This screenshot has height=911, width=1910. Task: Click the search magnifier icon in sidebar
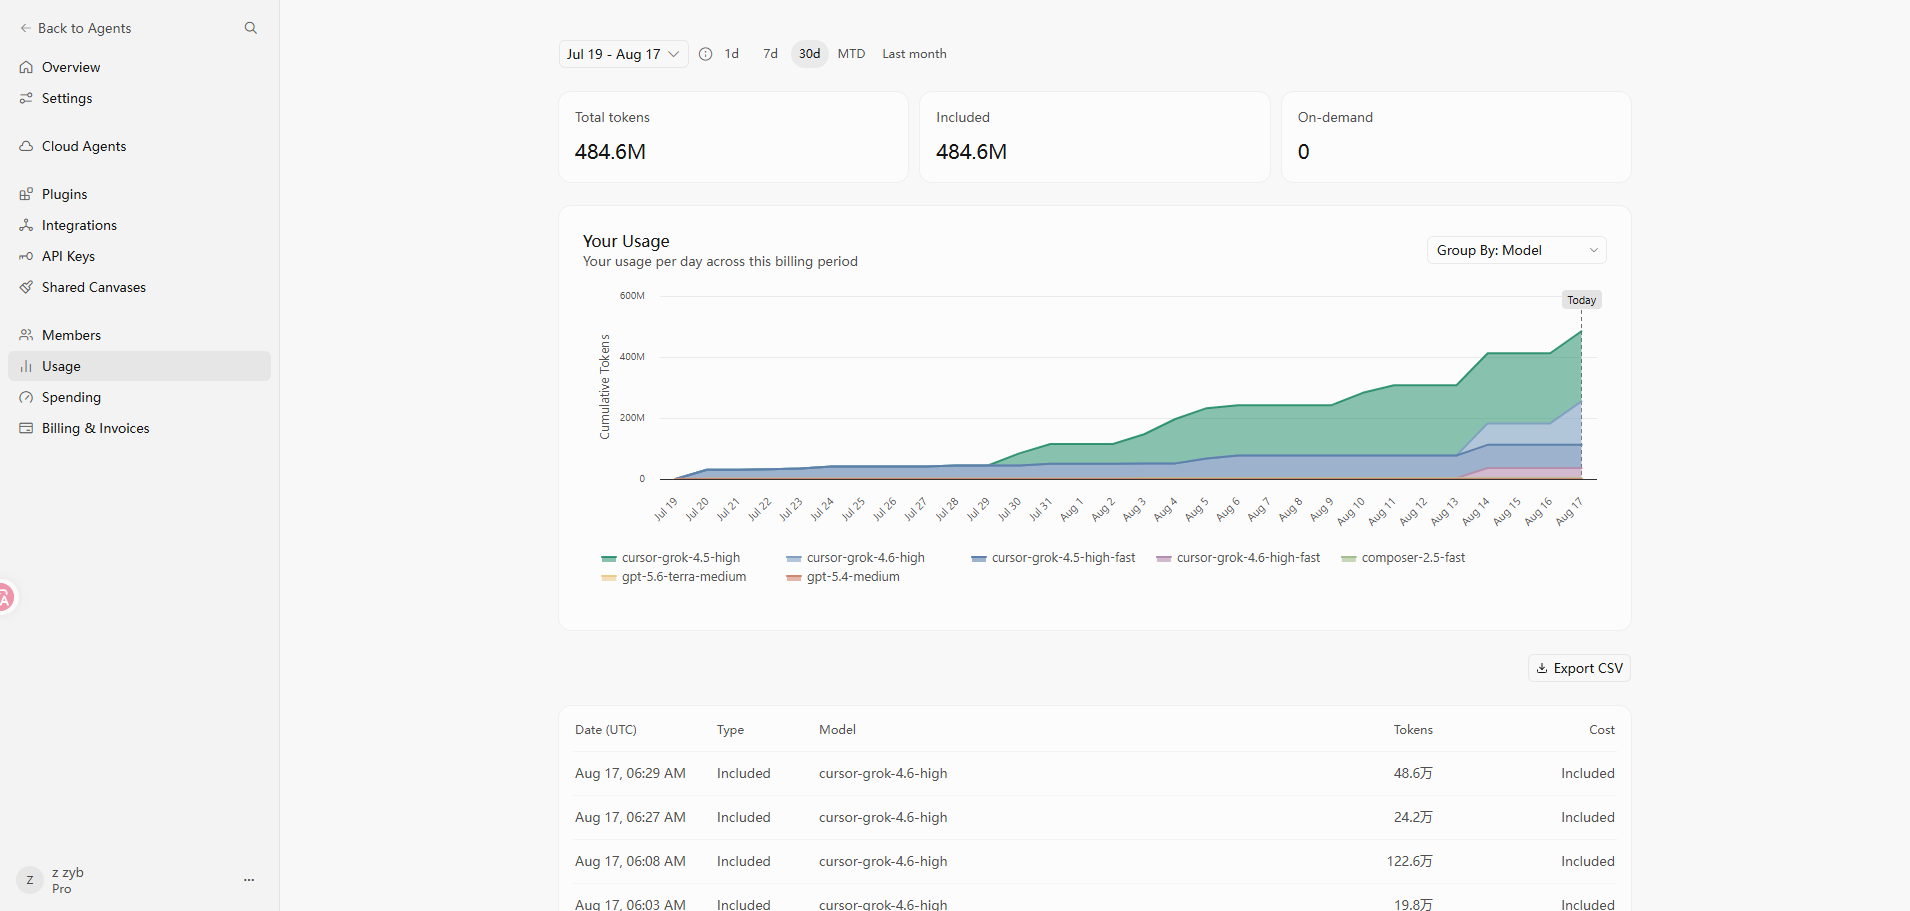tap(250, 28)
